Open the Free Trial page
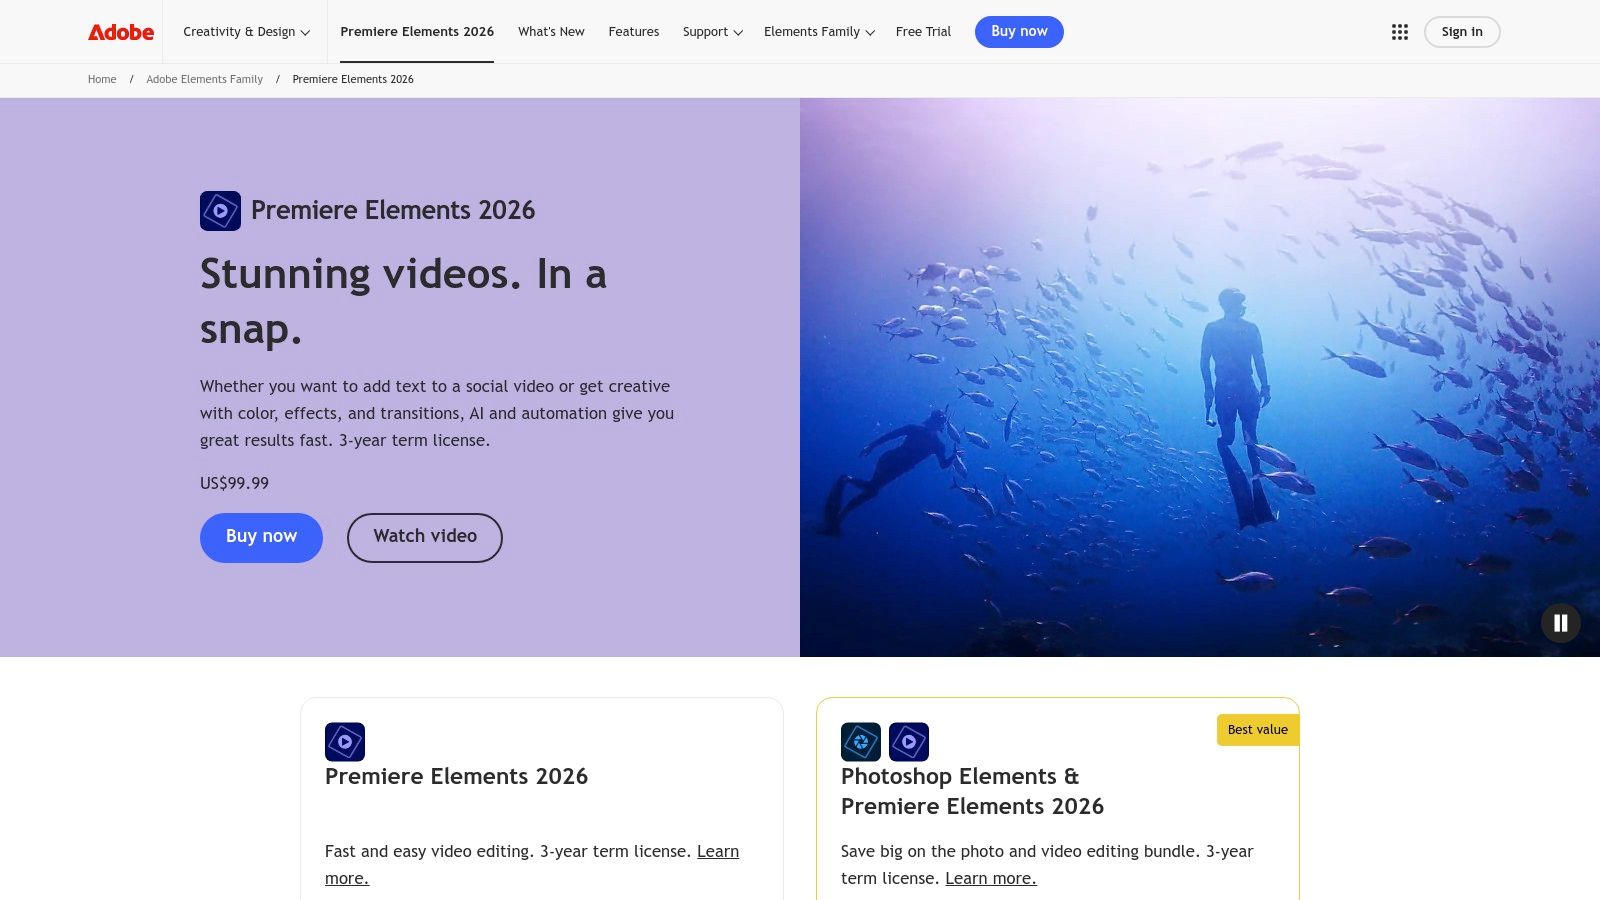This screenshot has width=1600, height=900. click(923, 31)
